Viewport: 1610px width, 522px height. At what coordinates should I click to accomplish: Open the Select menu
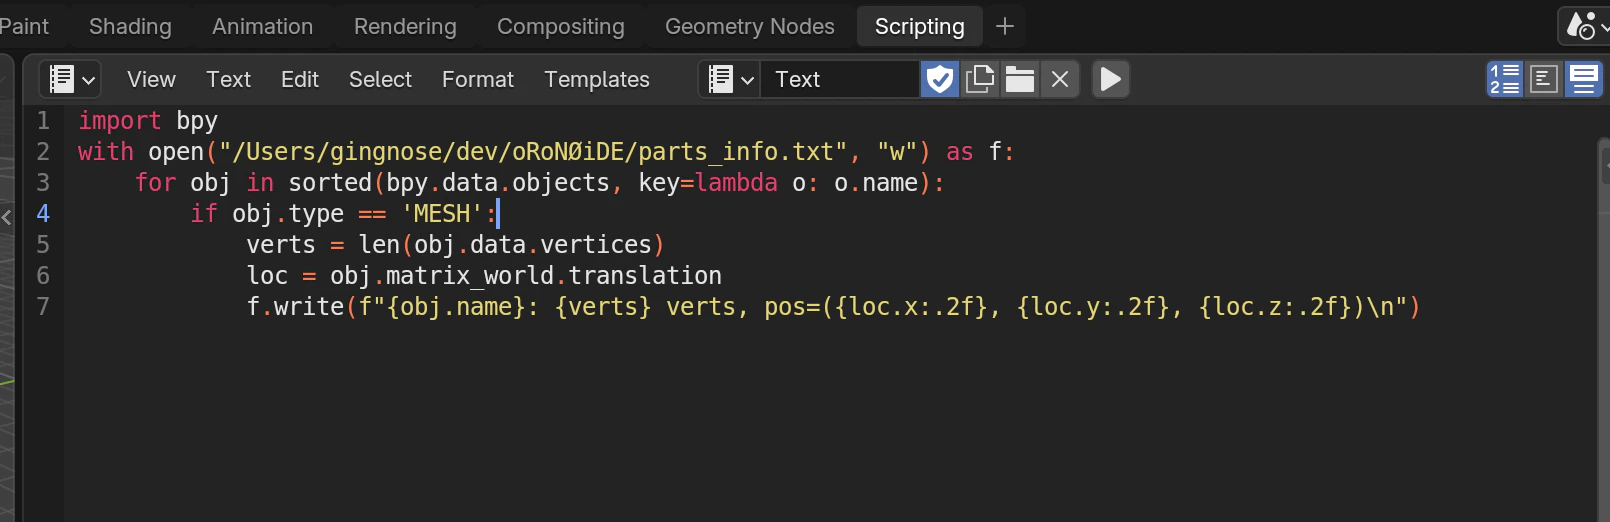[380, 79]
